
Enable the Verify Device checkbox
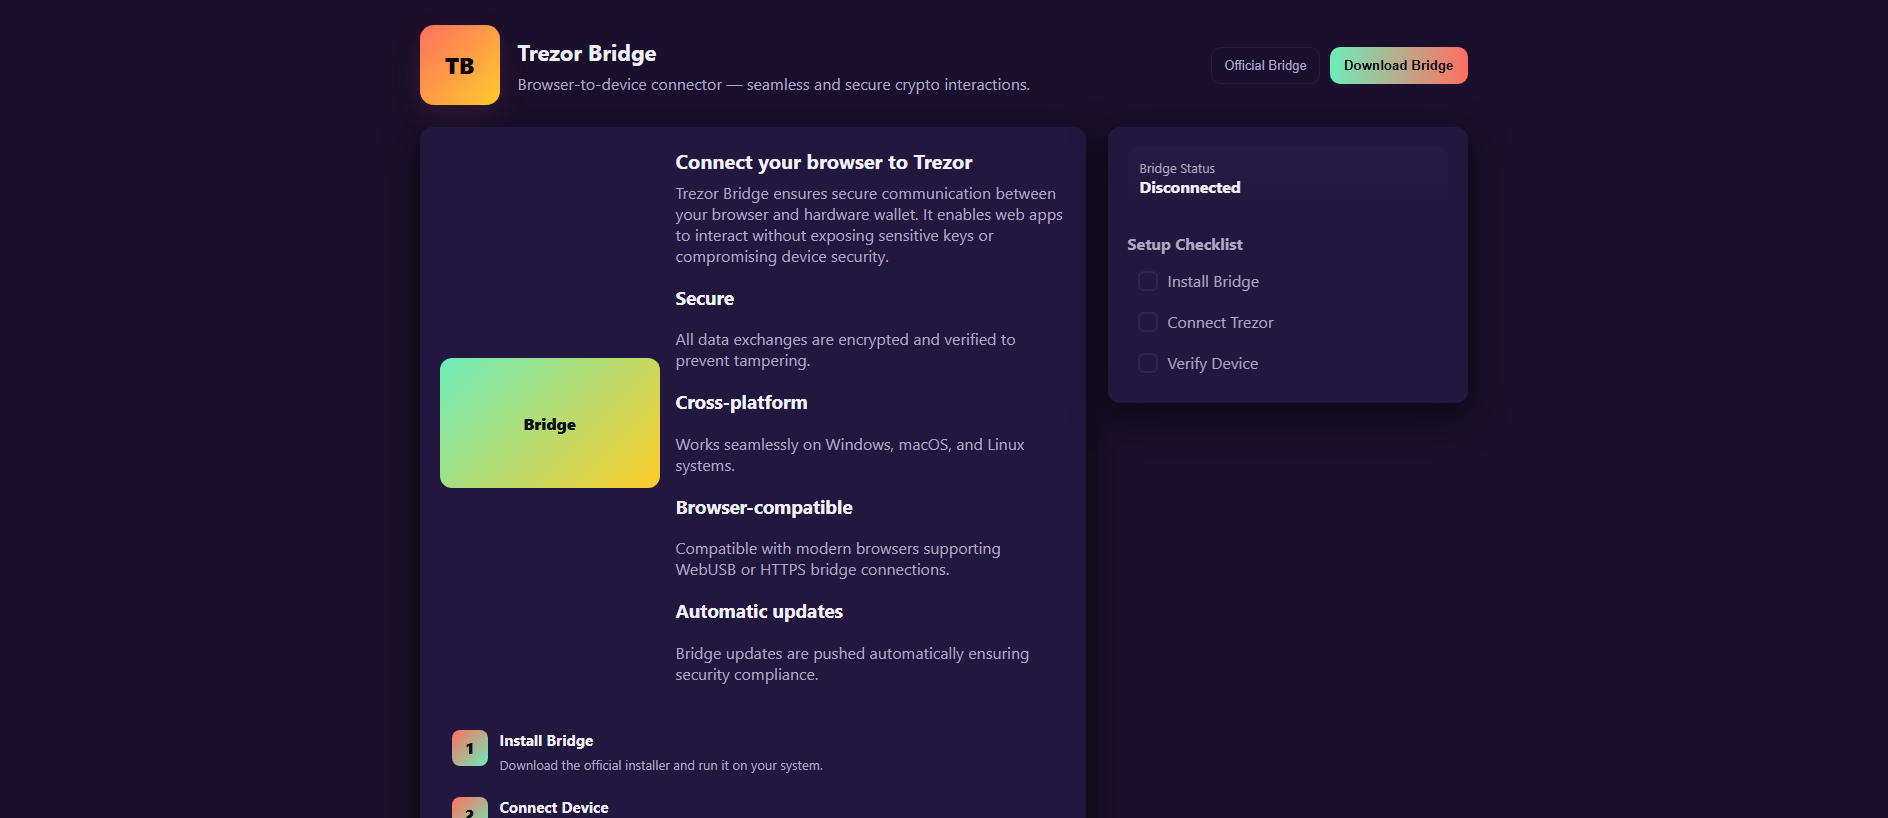coord(1148,363)
